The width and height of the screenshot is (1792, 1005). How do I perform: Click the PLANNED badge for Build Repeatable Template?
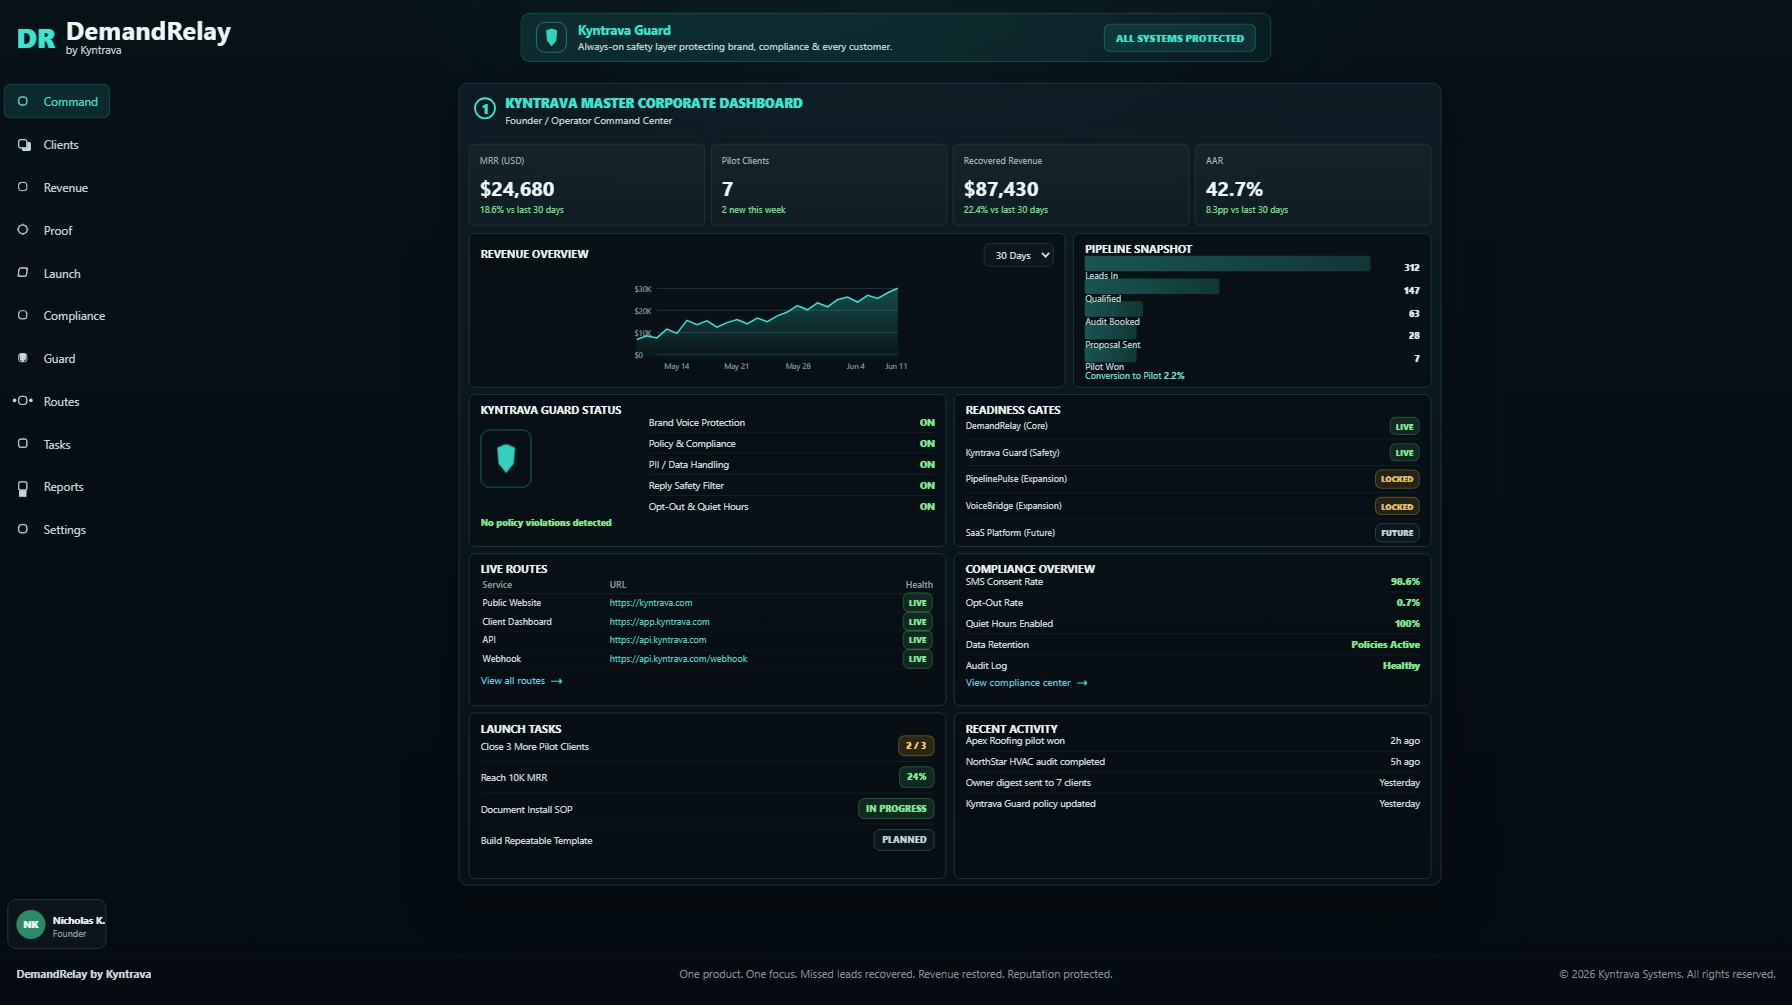904,840
